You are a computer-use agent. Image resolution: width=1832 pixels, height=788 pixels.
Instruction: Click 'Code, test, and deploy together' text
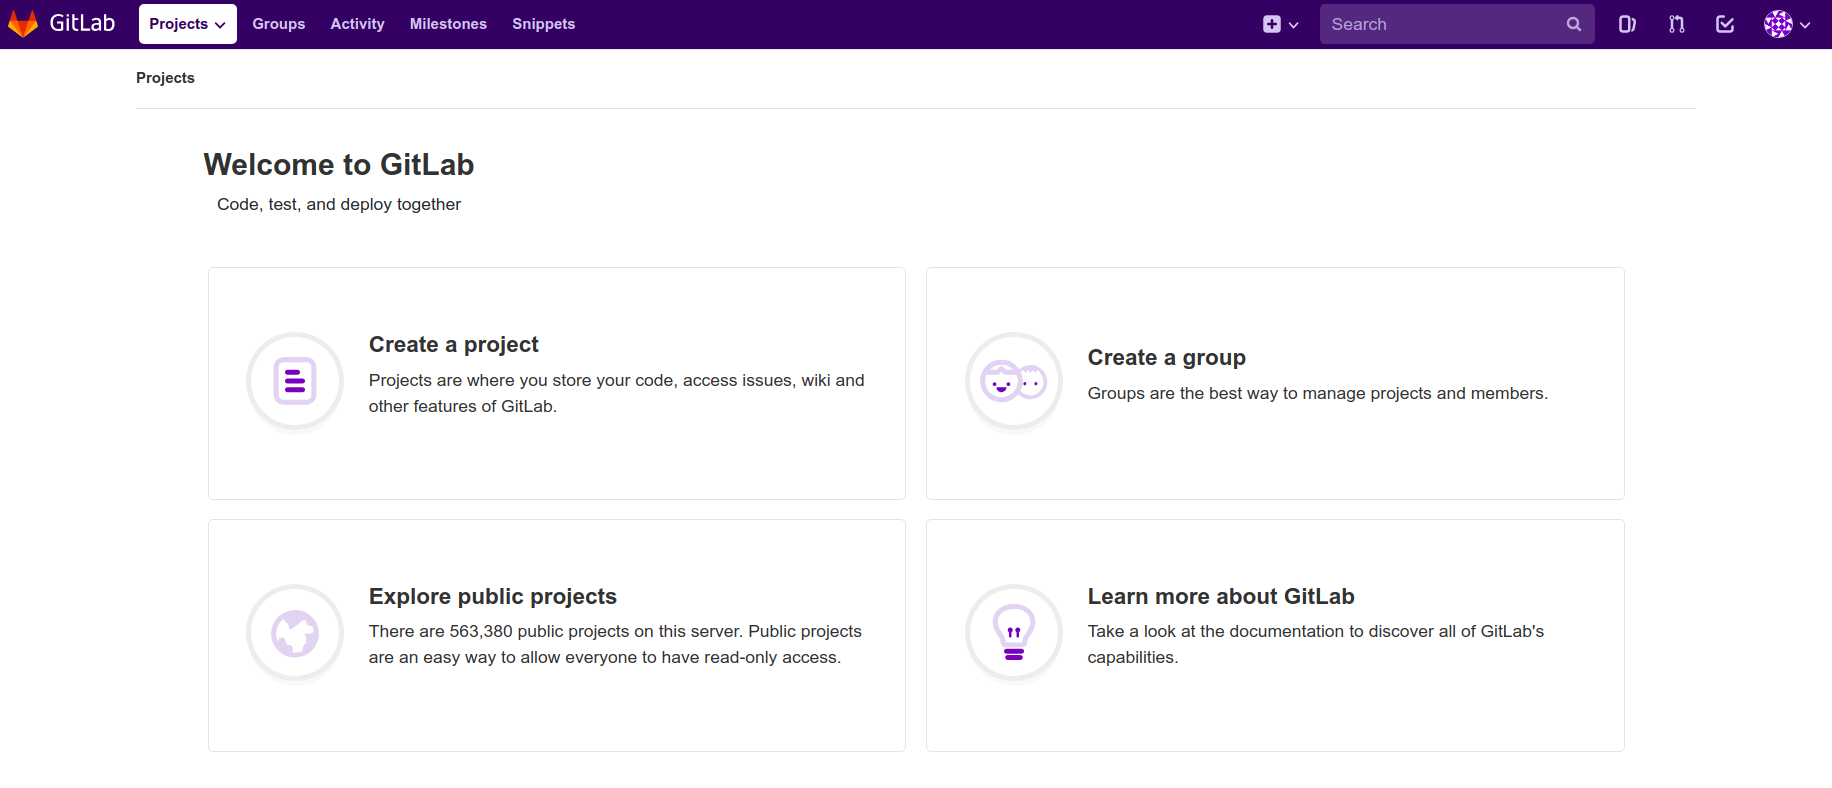pos(338,204)
